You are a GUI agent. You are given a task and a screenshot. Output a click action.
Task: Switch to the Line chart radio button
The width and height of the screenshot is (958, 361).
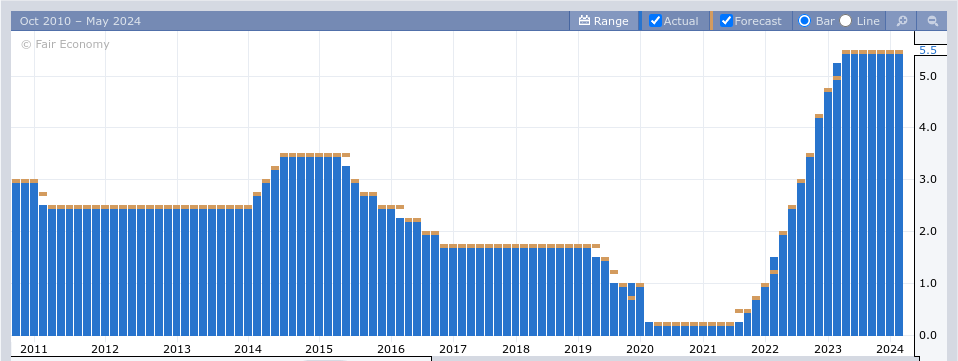tap(846, 21)
